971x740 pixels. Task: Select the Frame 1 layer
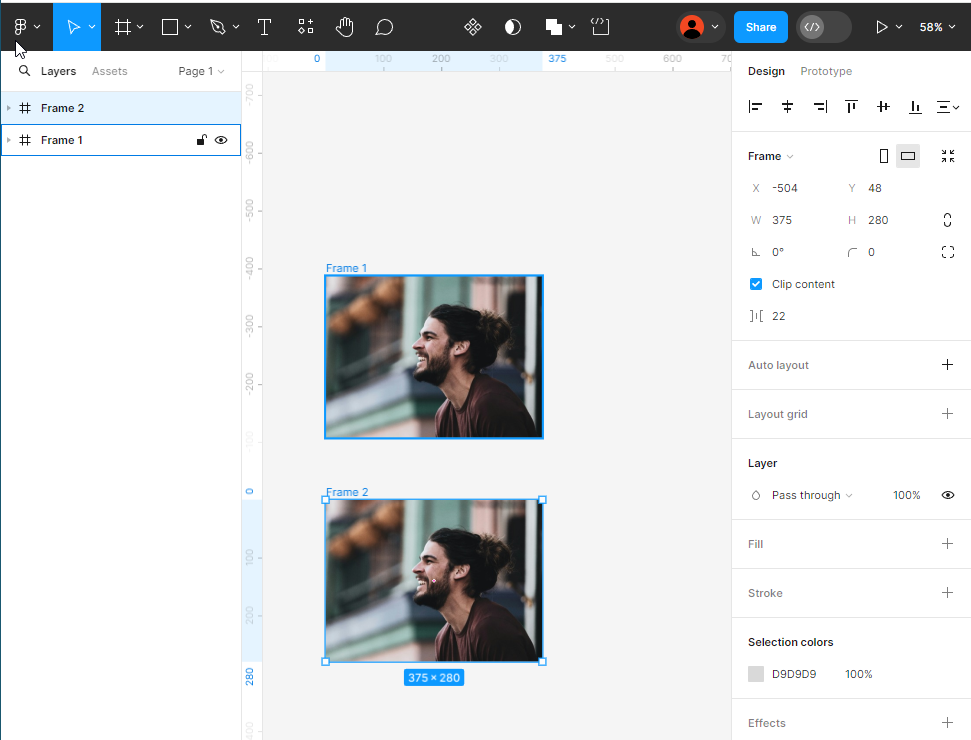pos(121,140)
